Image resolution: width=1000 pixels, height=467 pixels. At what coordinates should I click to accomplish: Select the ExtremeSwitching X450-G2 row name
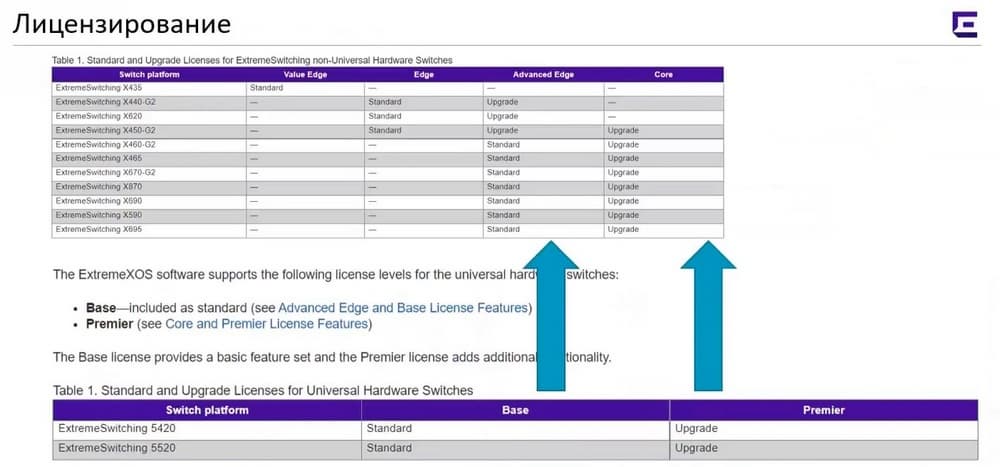[x=106, y=130]
